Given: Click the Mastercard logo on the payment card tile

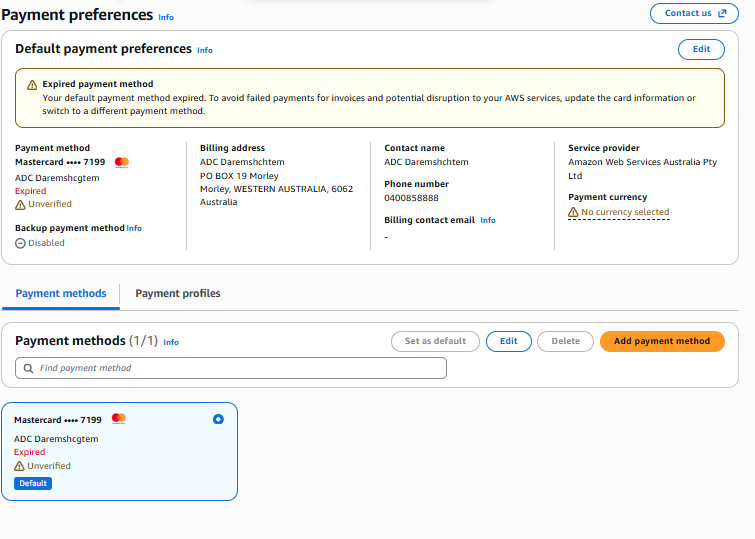Looking at the screenshot, I should 119,419.
